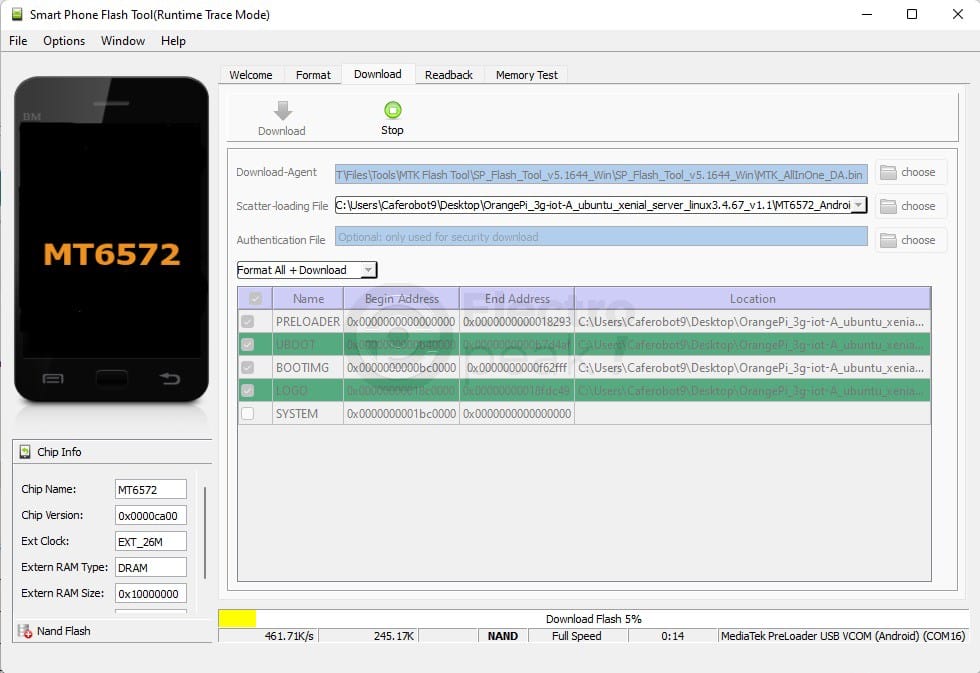Image resolution: width=980 pixels, height=673 pixels.
Task: Switch to the Memory Test tab
Action: [526, 75]
